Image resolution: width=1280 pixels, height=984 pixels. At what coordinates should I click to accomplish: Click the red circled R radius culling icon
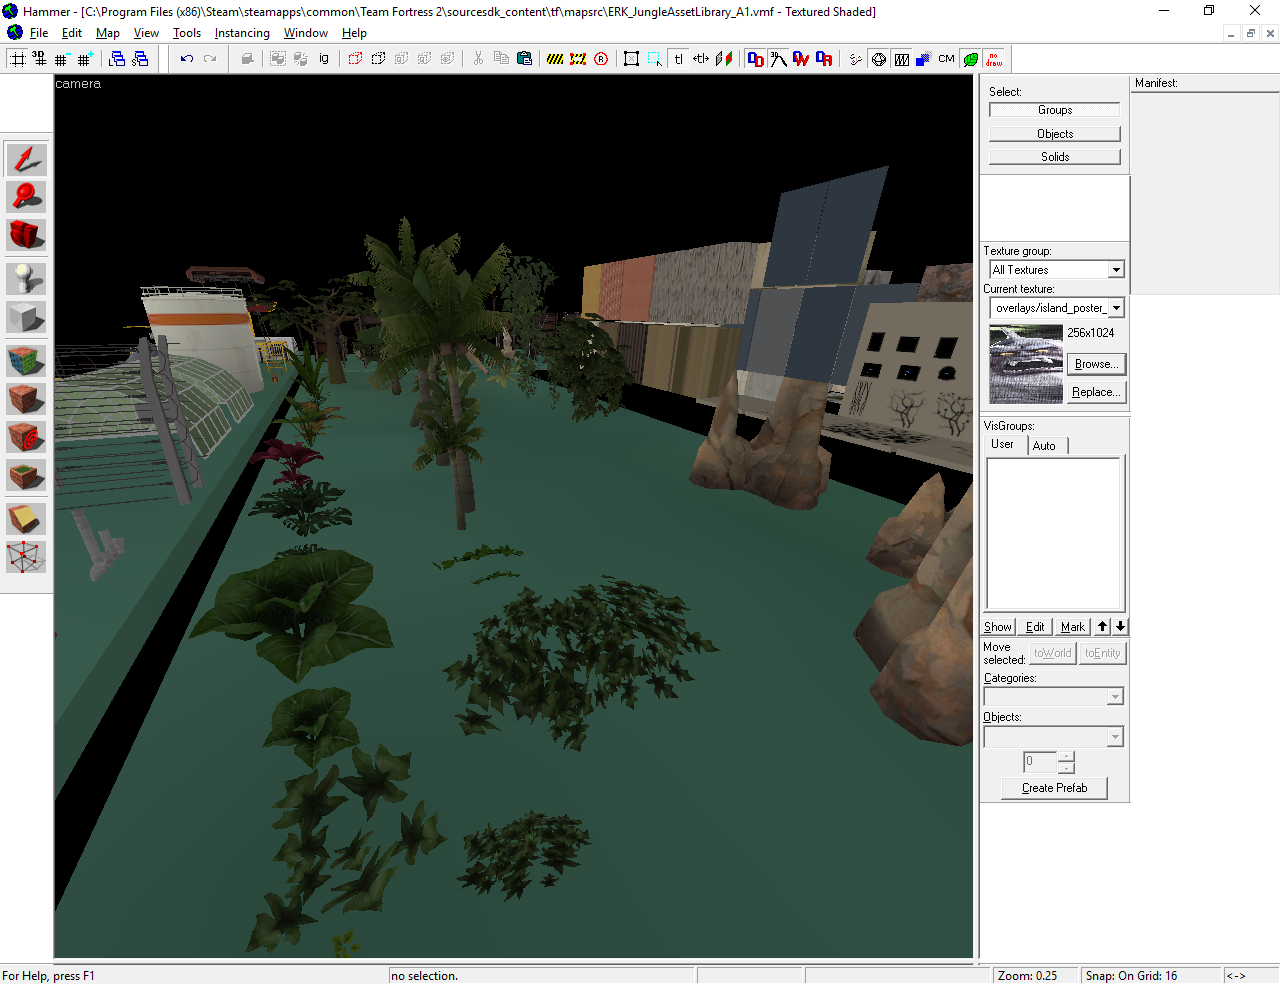pyautogui.click(x=601, y=59)
